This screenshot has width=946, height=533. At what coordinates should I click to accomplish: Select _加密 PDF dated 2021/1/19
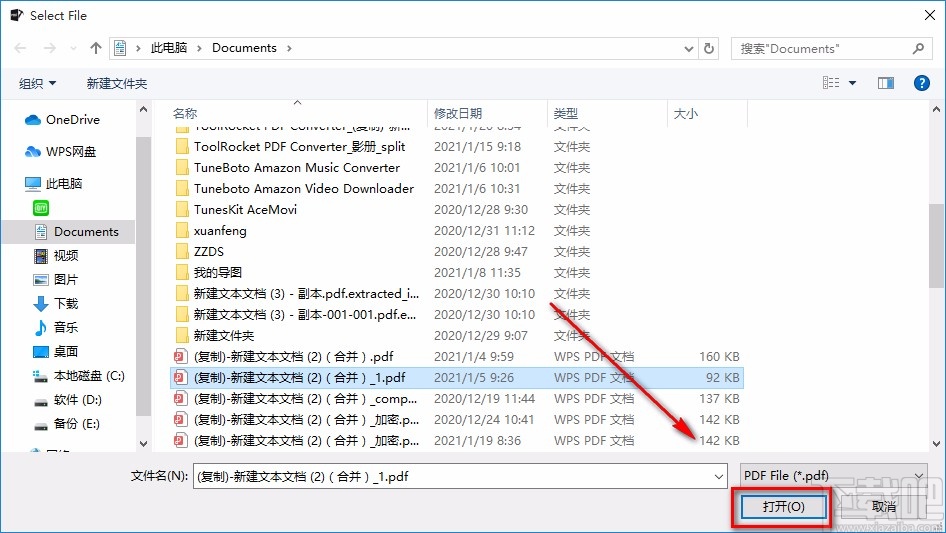(x=457, y=441)
